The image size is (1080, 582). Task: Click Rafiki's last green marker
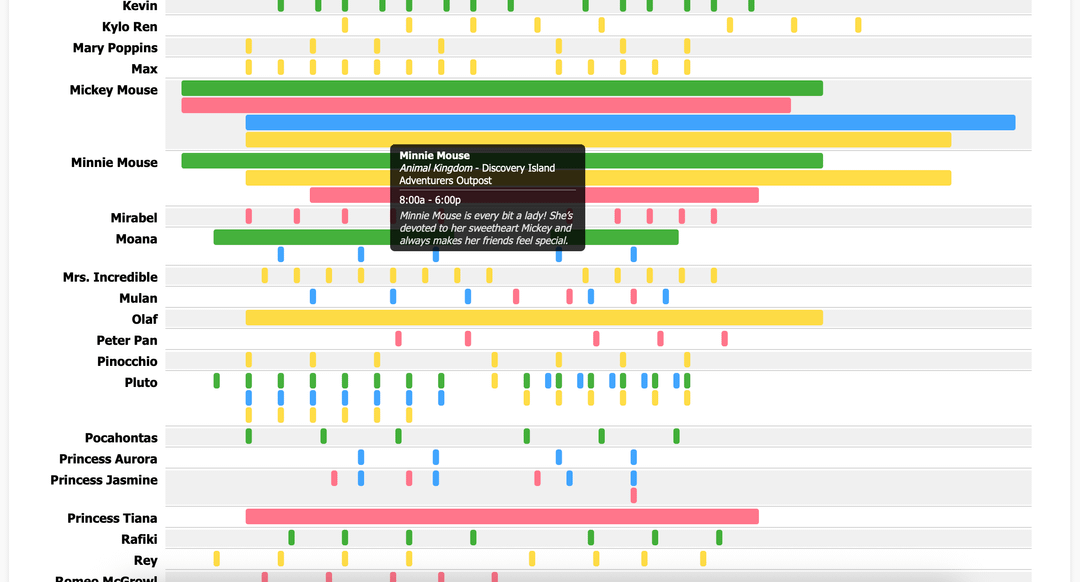[x=719, y=538]
